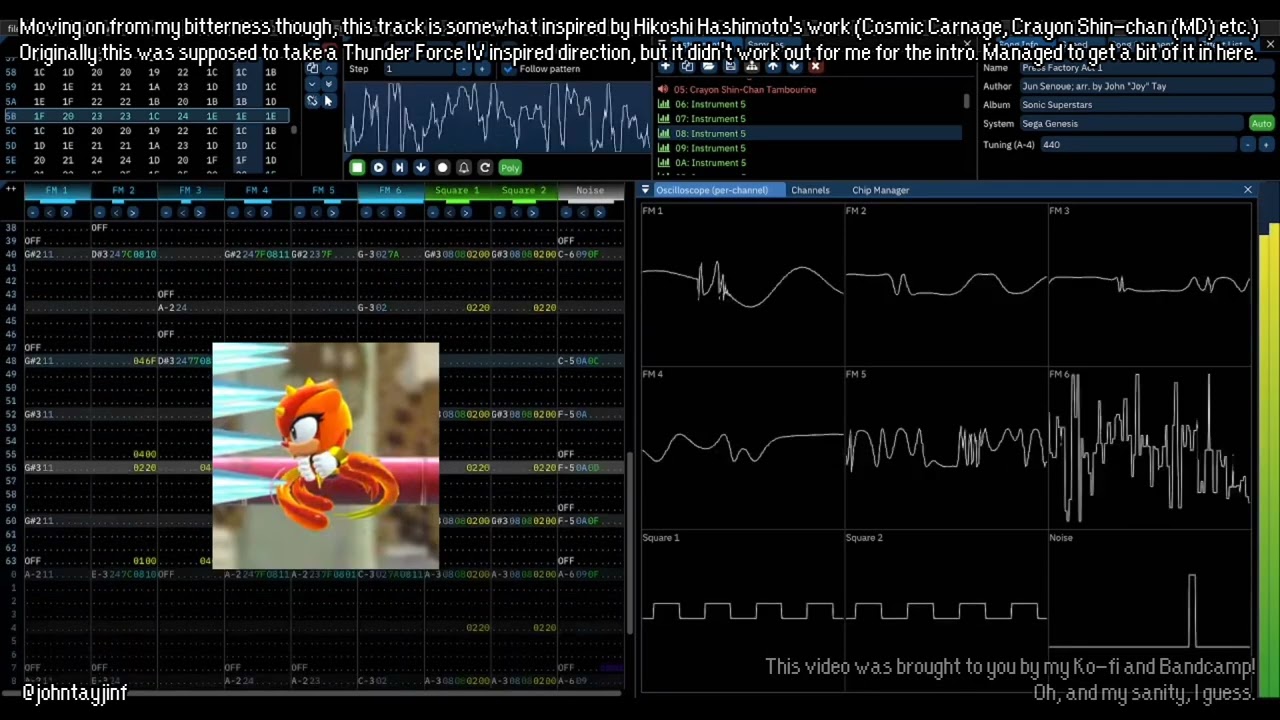Open the oscilloscope panel dropdown triangle

[645, 190]
